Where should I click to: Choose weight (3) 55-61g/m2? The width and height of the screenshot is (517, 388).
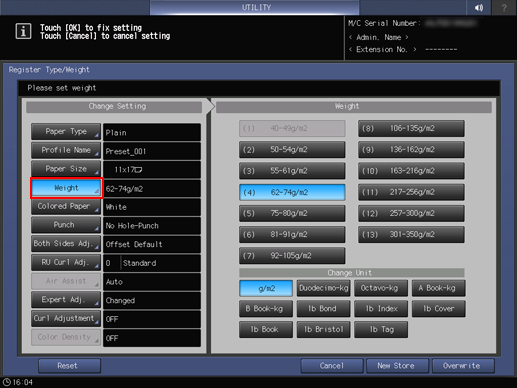(292, 171)
